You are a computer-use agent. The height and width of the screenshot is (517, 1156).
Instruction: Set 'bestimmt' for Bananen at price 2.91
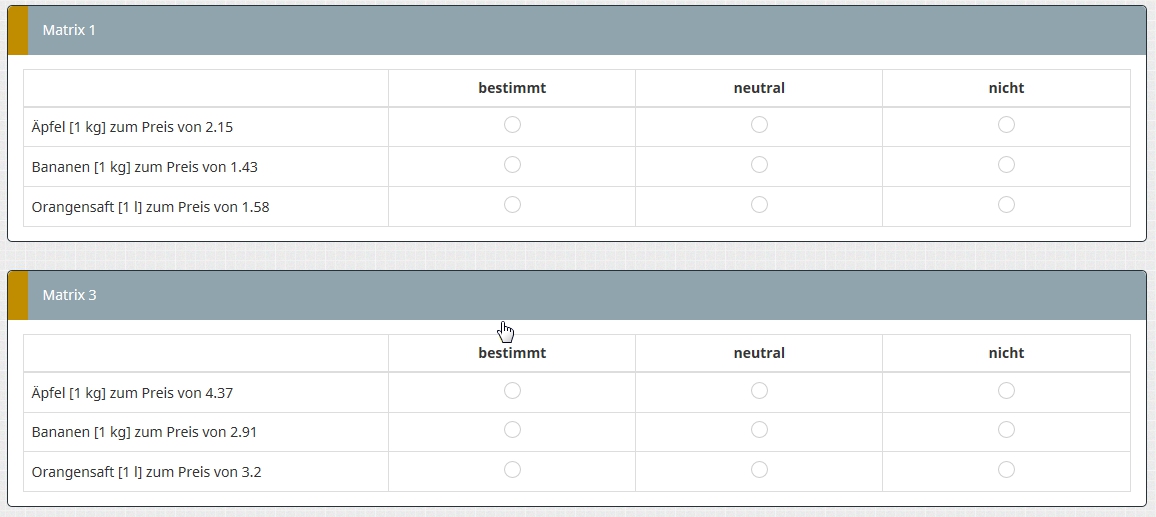[x=512, y=430]
